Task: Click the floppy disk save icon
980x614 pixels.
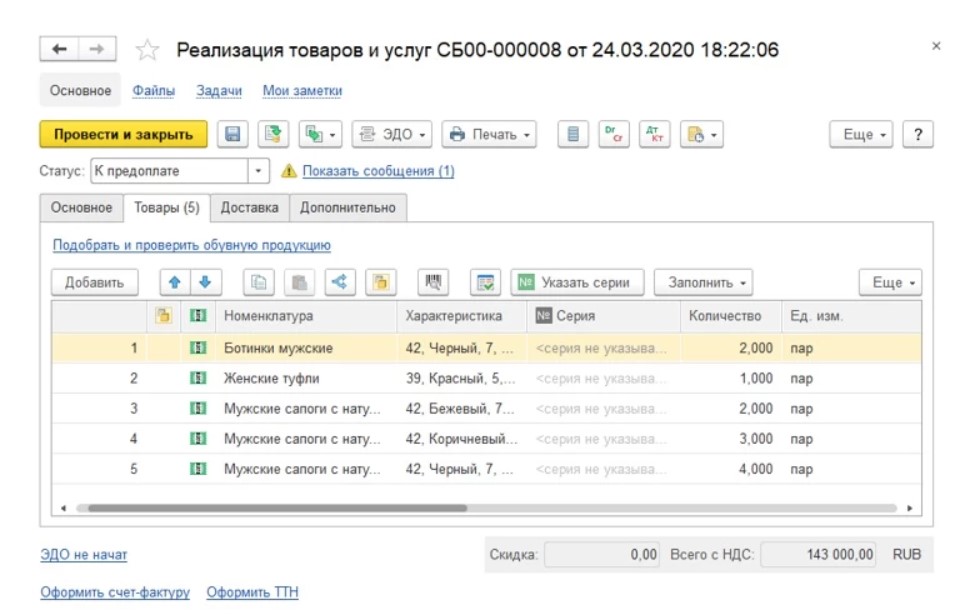Action: tap(233, 135)
